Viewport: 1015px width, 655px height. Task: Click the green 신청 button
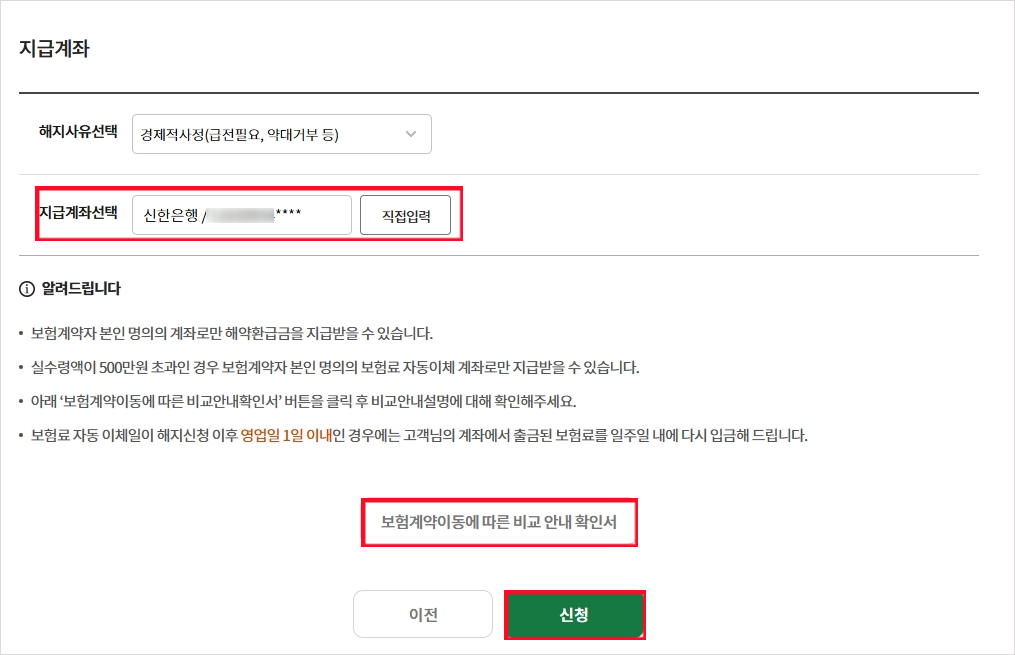click(x=574, y=614)
